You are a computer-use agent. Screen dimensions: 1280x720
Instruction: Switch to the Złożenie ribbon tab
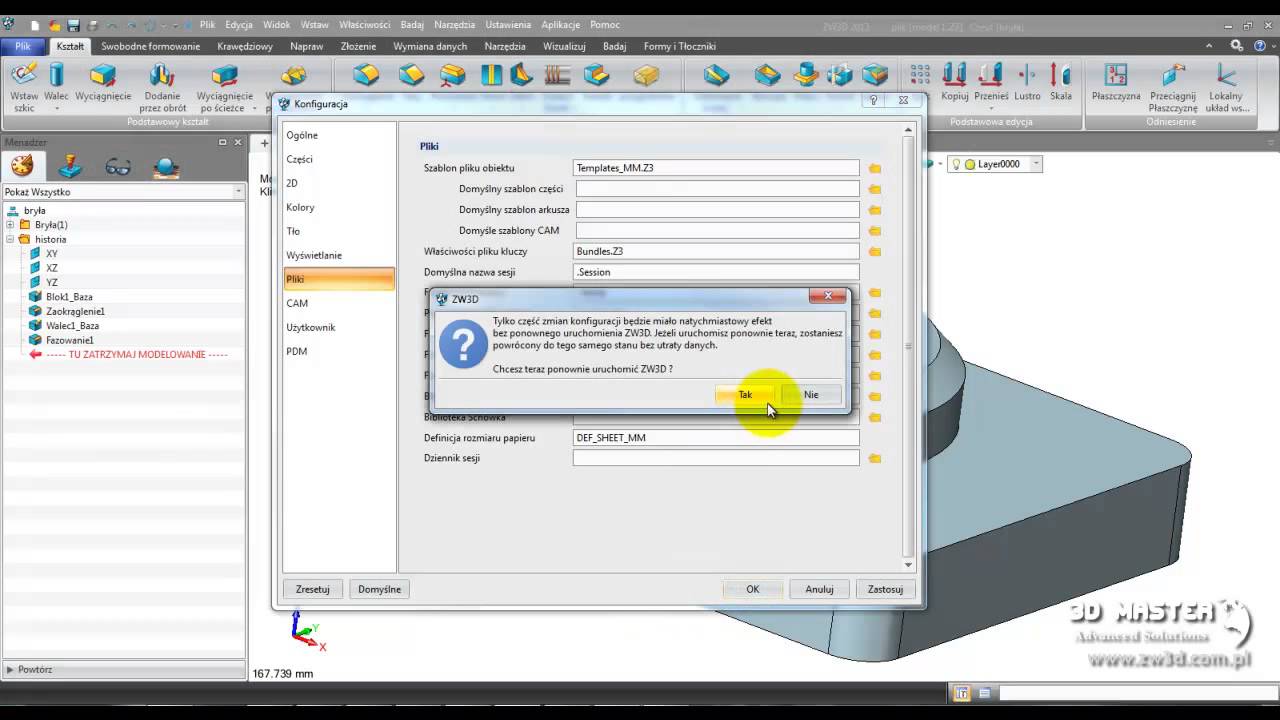click(358, 46)
